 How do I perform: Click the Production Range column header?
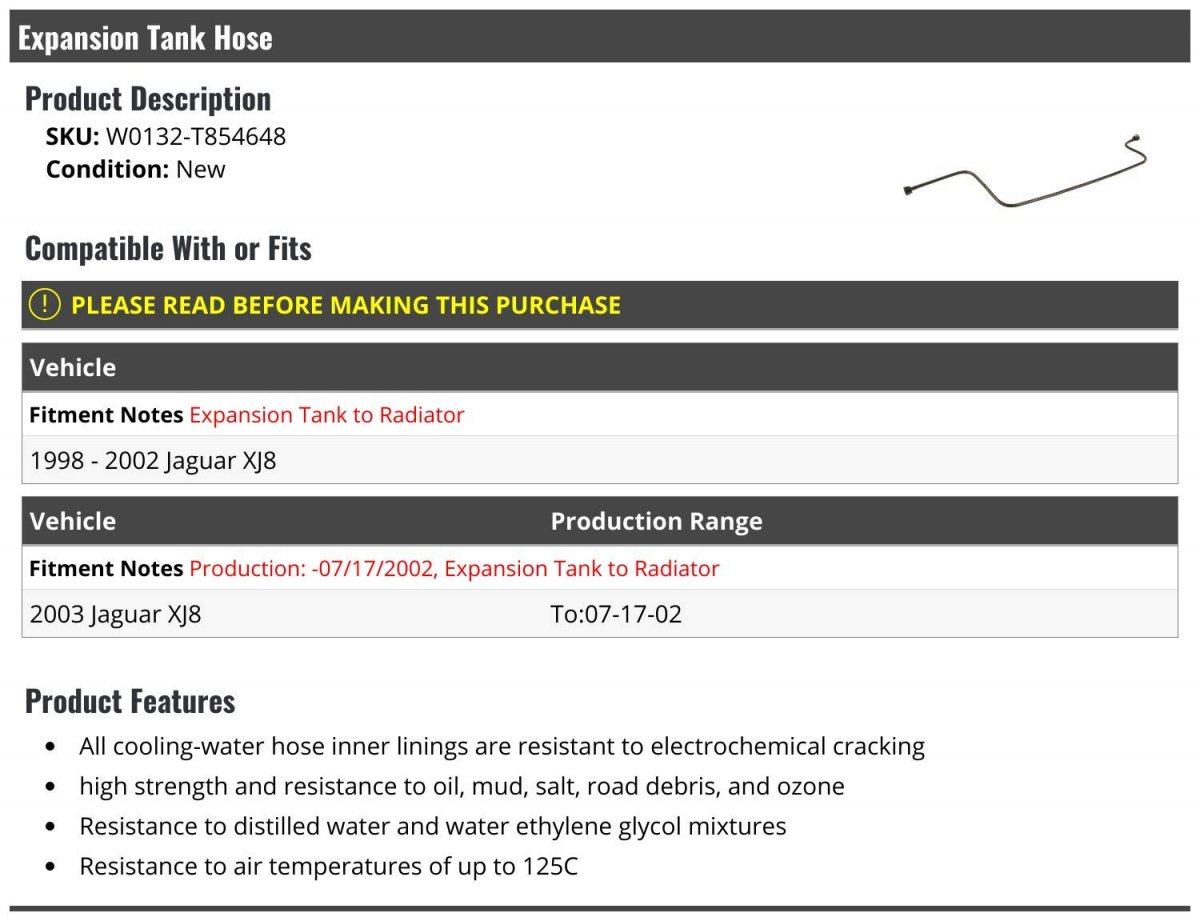(x=656, y=521)
